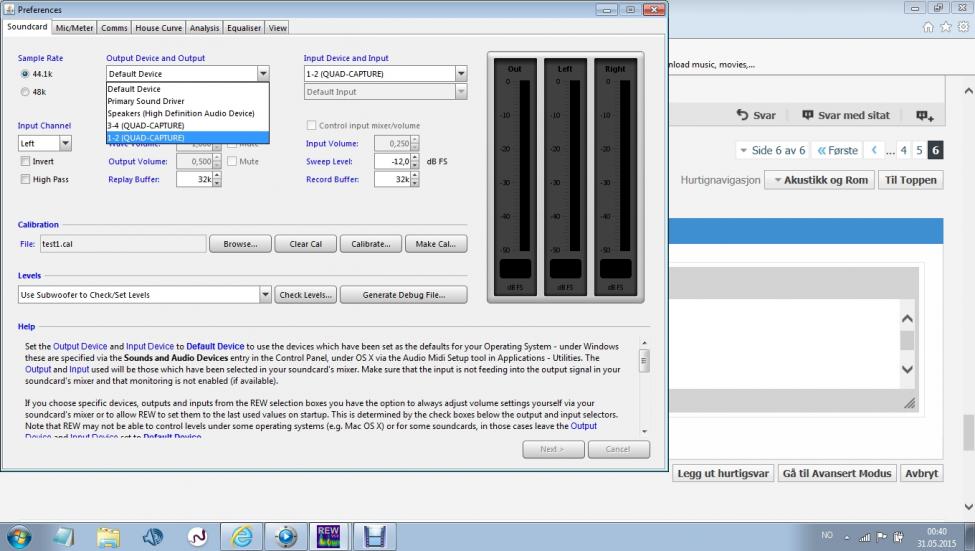The height and width of the screenshot is (551, 975).
Task: Click the power plug tray icon
Action: pos(899,537)
